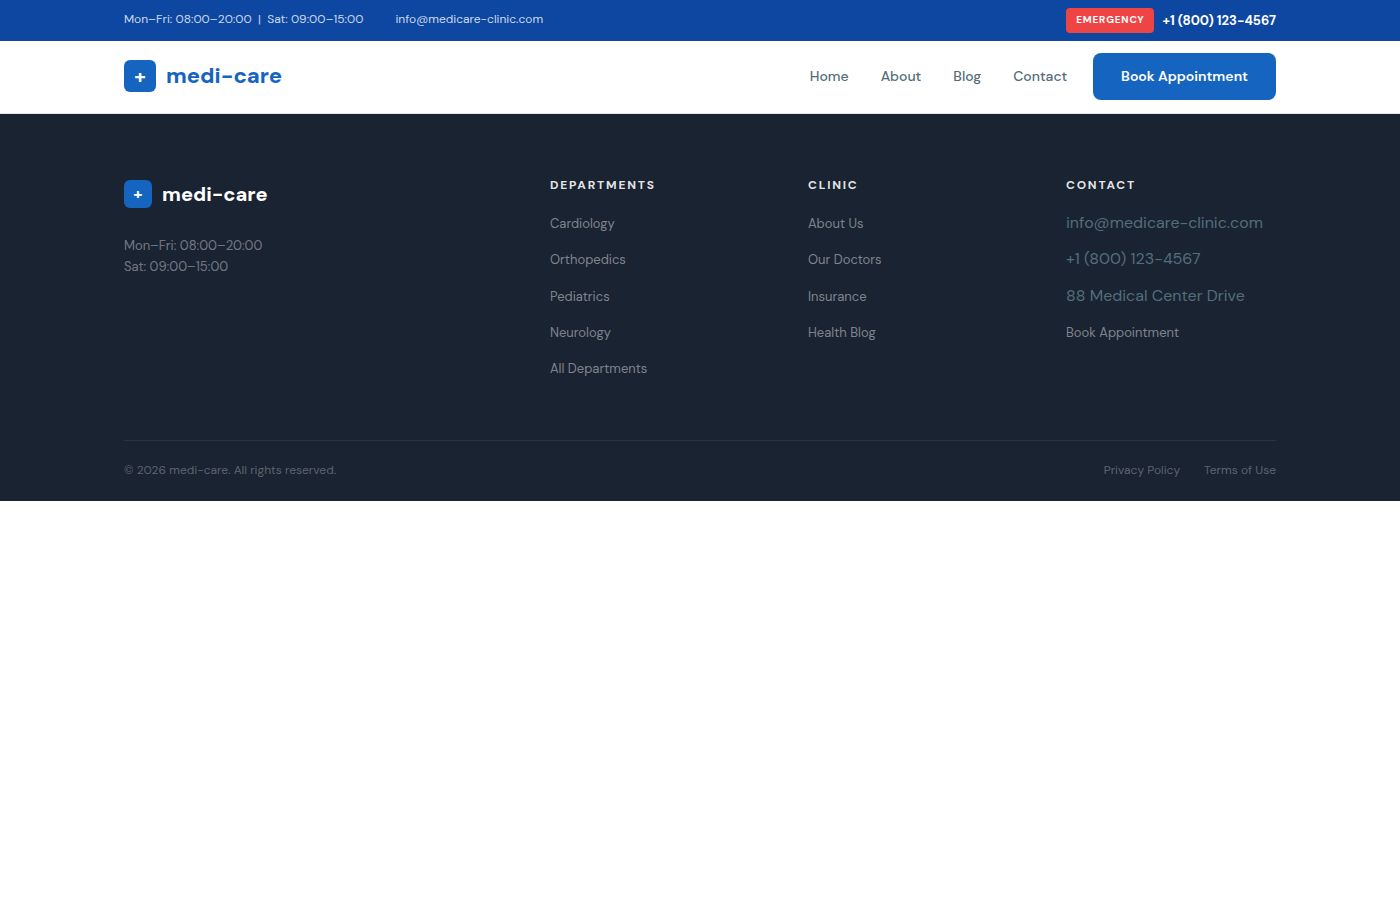Open the medi-care header logo text
Viewport: 1400px width, 900px height.
224,76
